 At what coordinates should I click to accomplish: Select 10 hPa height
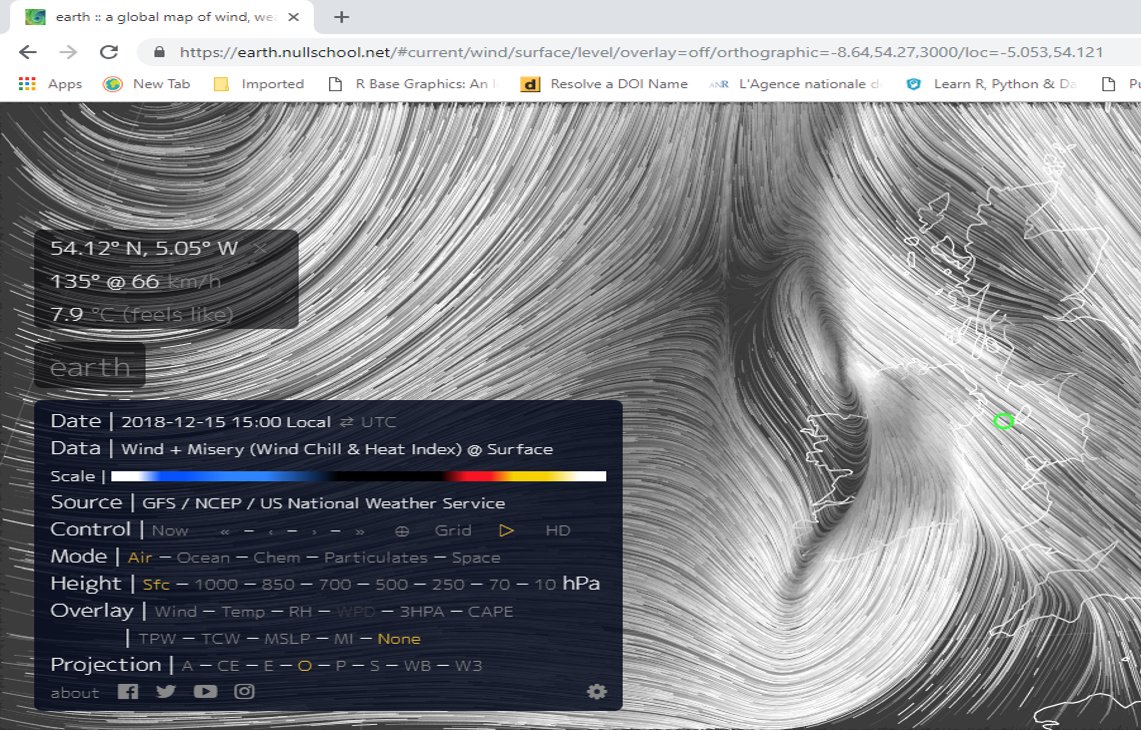pos(545,584)
